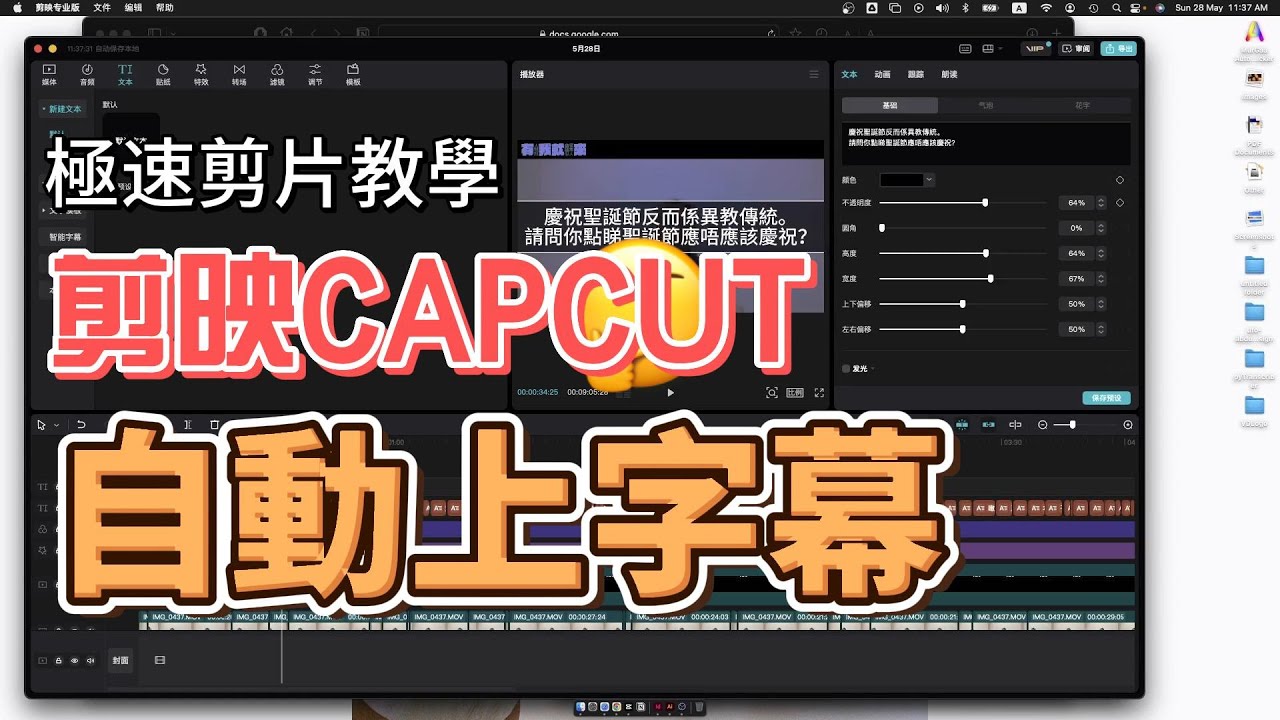Click the 保存预设 save preset button
The width and height of the screenshot is (1280, 720).
pyautogui.click(x=1106, y=398)
